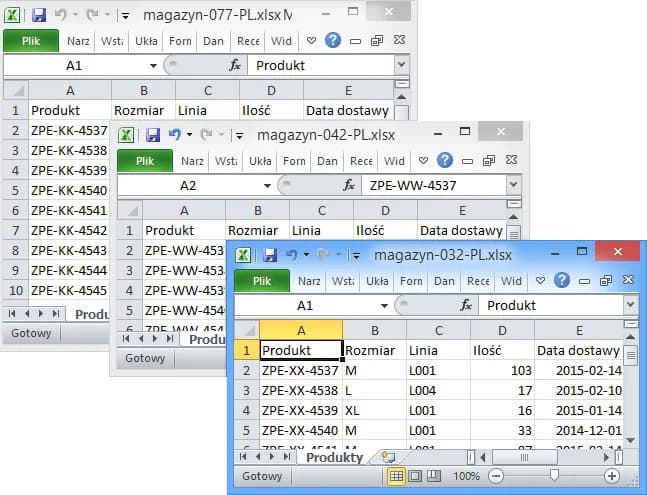This screenshot has width=647, height=495.
Task: Save the magazyn-077-PL workbook using the disk icon
Action: 39,15
